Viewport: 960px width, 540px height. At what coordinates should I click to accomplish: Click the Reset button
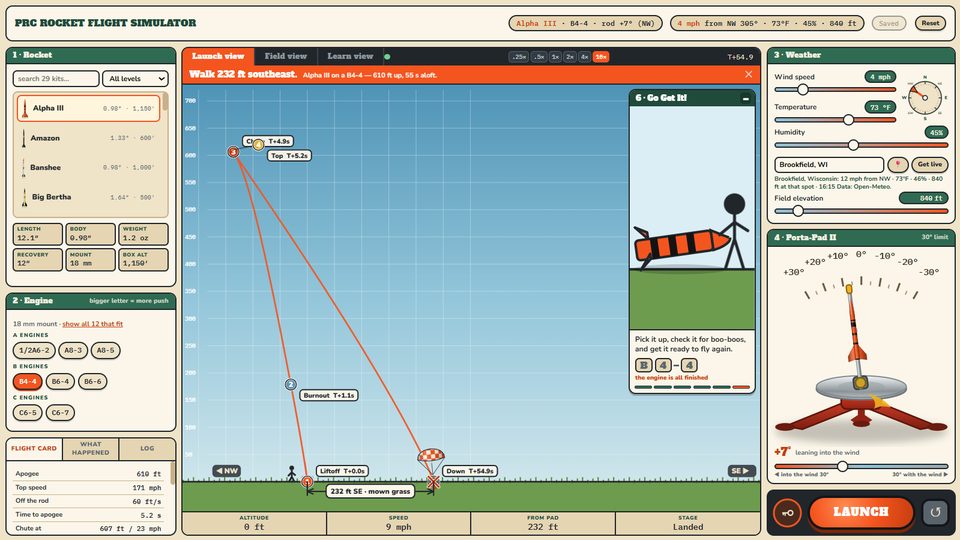(930, 23)
